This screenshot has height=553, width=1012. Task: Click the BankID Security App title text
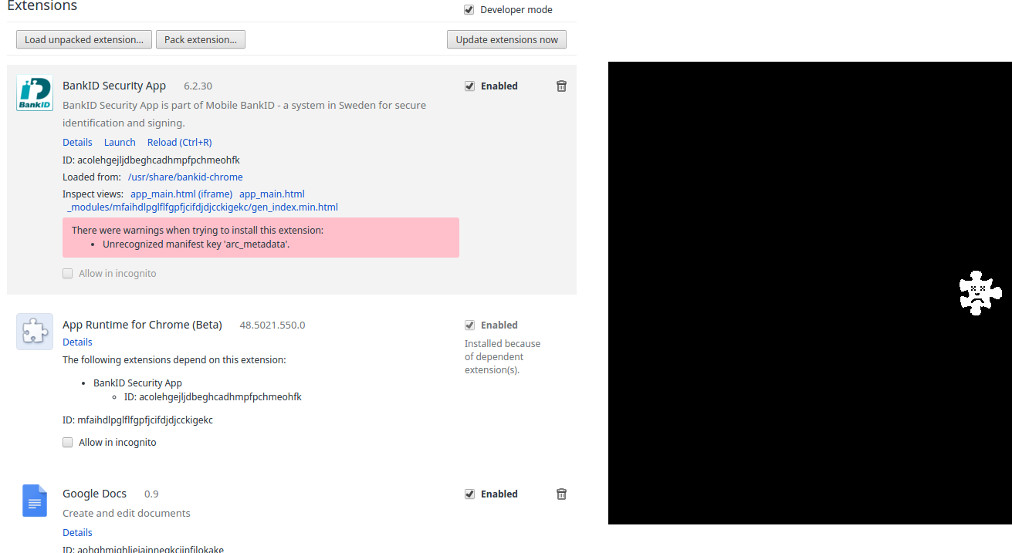[x=114, y=86]
